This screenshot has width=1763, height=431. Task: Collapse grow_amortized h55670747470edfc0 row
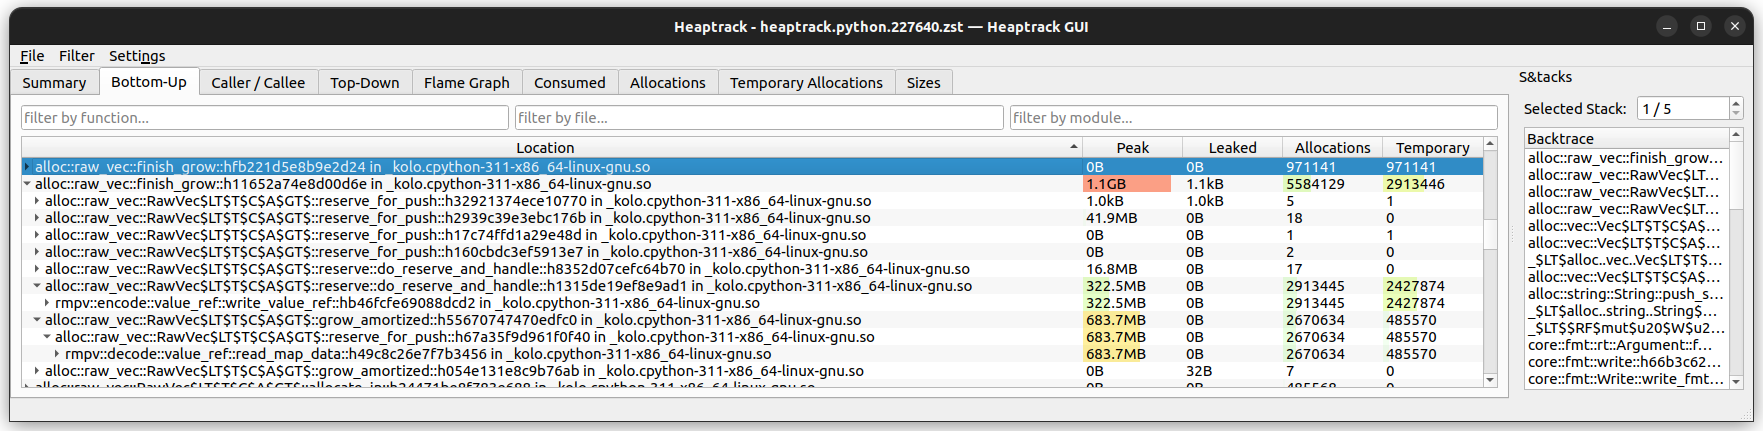coord(37,320)
